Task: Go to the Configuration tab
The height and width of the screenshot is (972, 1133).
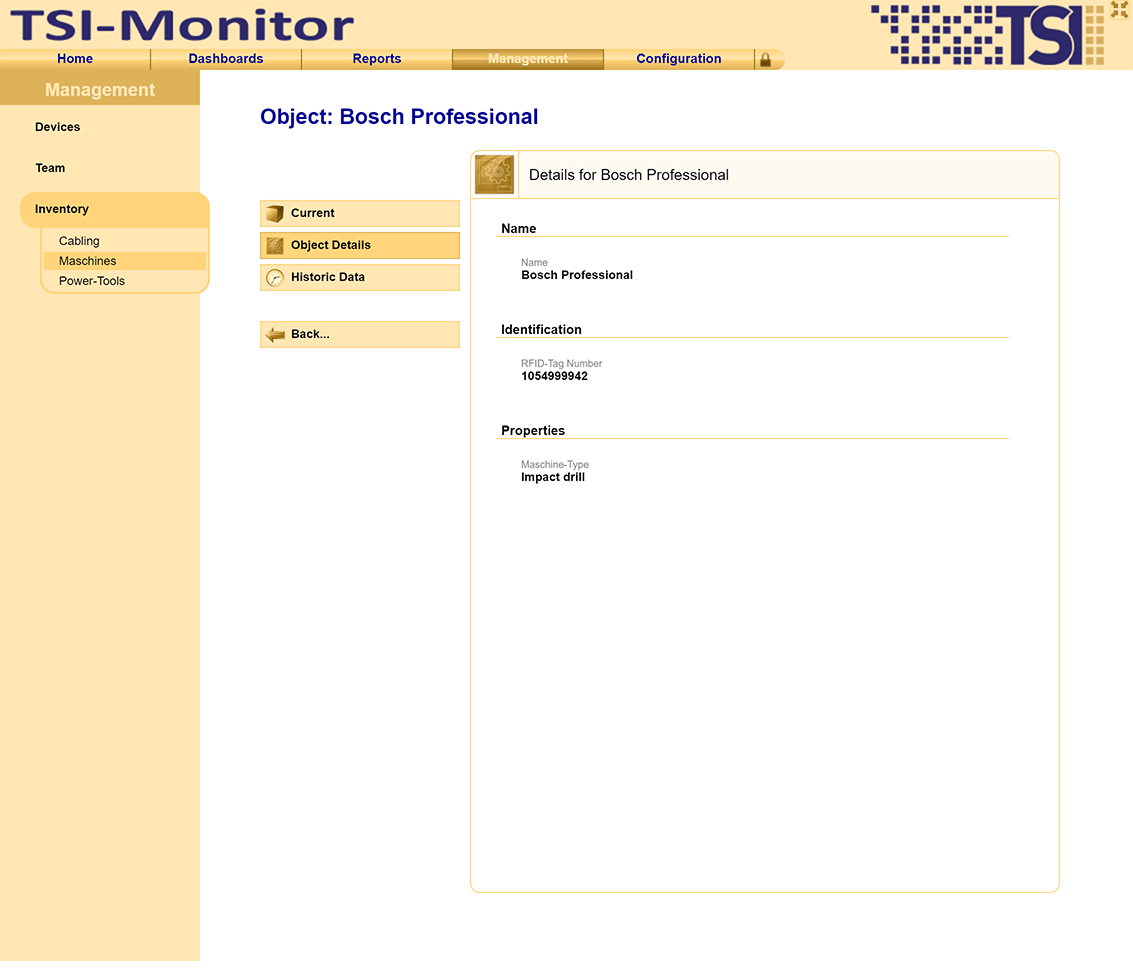Action: [679, 59]
